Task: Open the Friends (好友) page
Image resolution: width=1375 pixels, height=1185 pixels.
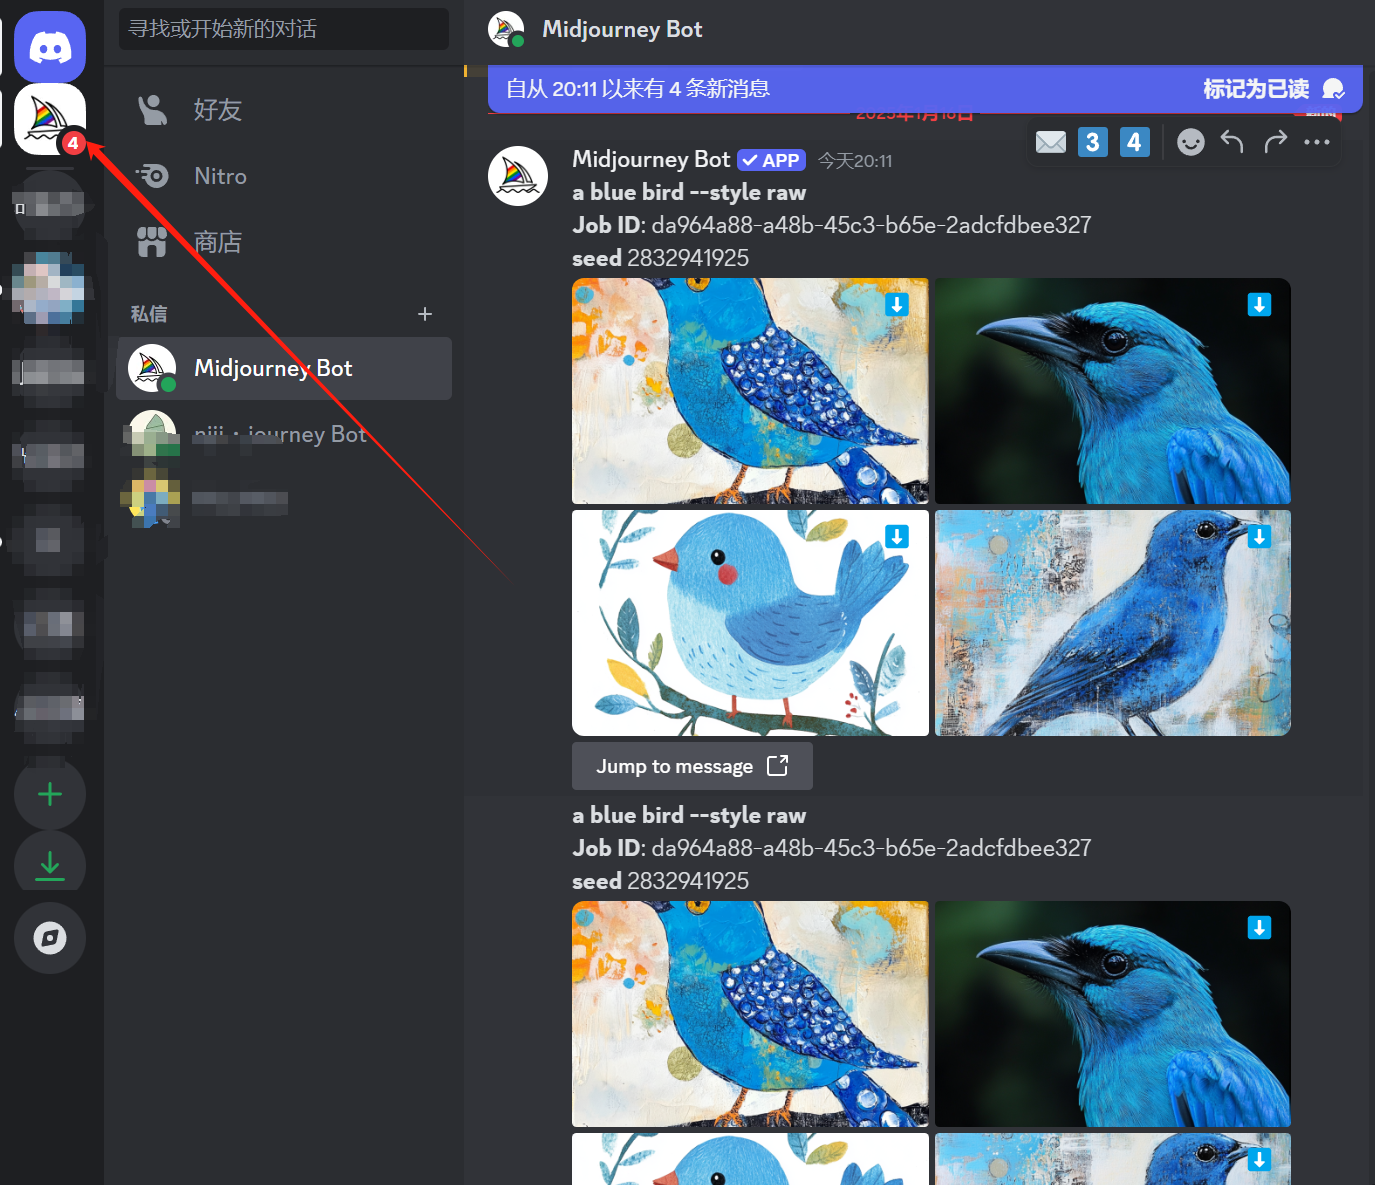Action: 284,110
